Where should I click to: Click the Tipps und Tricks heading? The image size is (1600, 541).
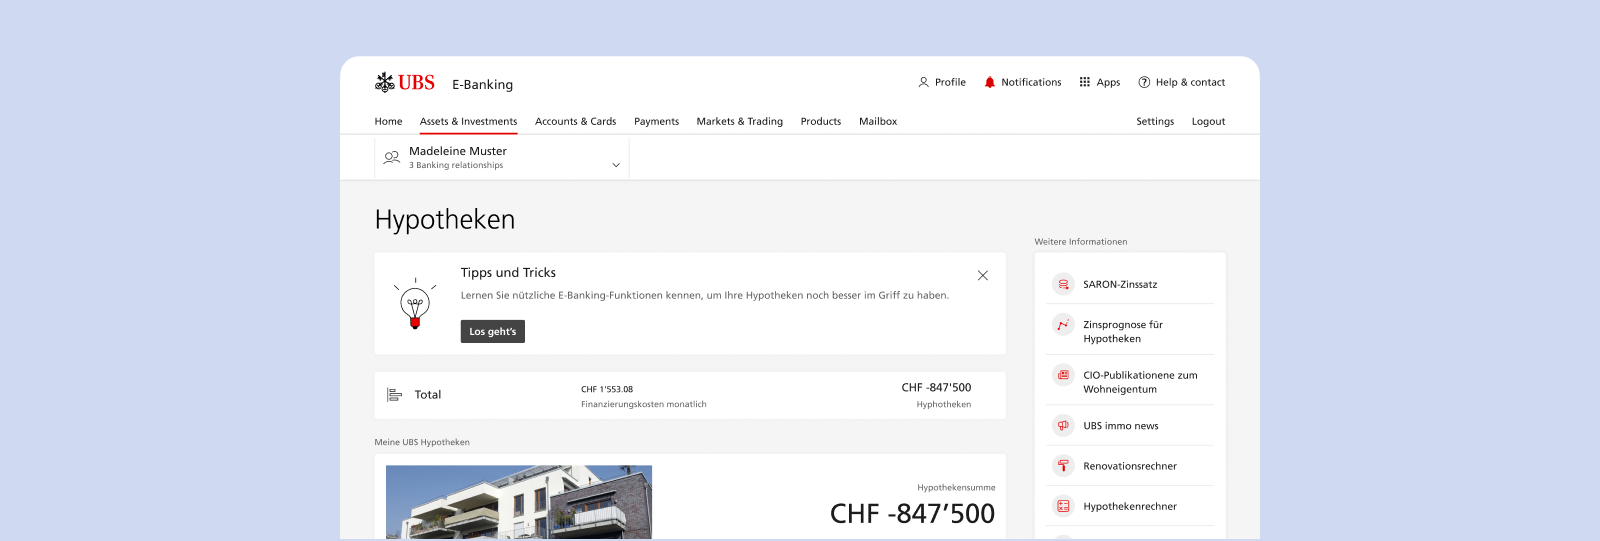pyautogui.click(x=508, y=272)
